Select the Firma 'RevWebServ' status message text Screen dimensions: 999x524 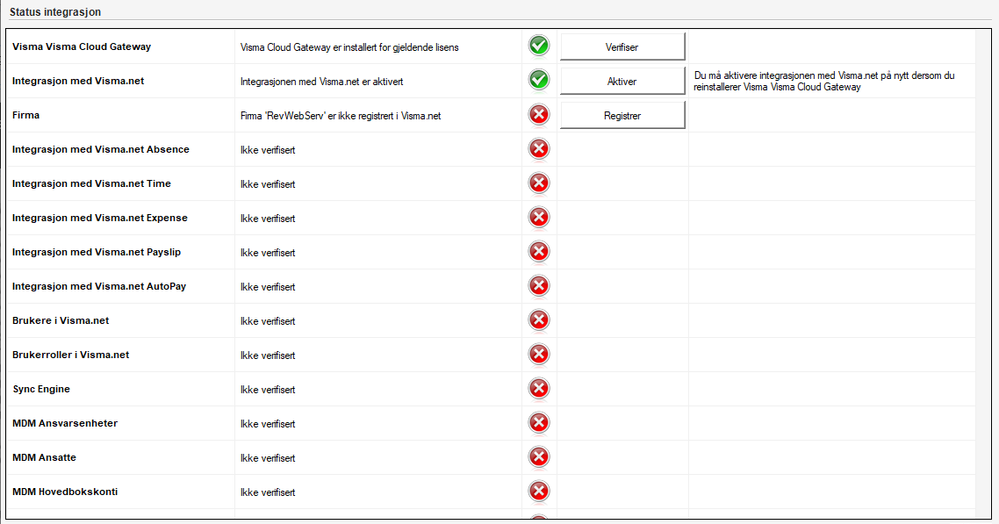tap(340, 116)
